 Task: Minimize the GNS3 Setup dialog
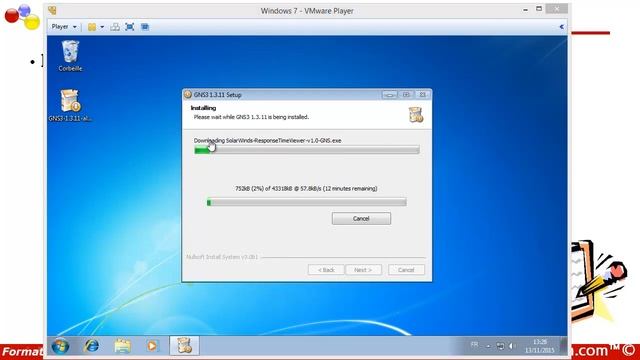click(x=389, y=95)
